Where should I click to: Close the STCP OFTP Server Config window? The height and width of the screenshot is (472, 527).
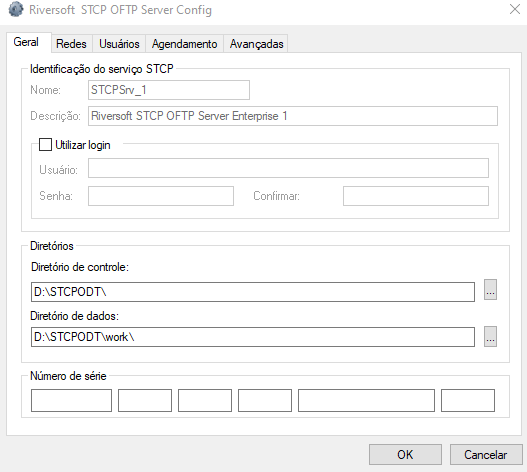tap(515, 9)
